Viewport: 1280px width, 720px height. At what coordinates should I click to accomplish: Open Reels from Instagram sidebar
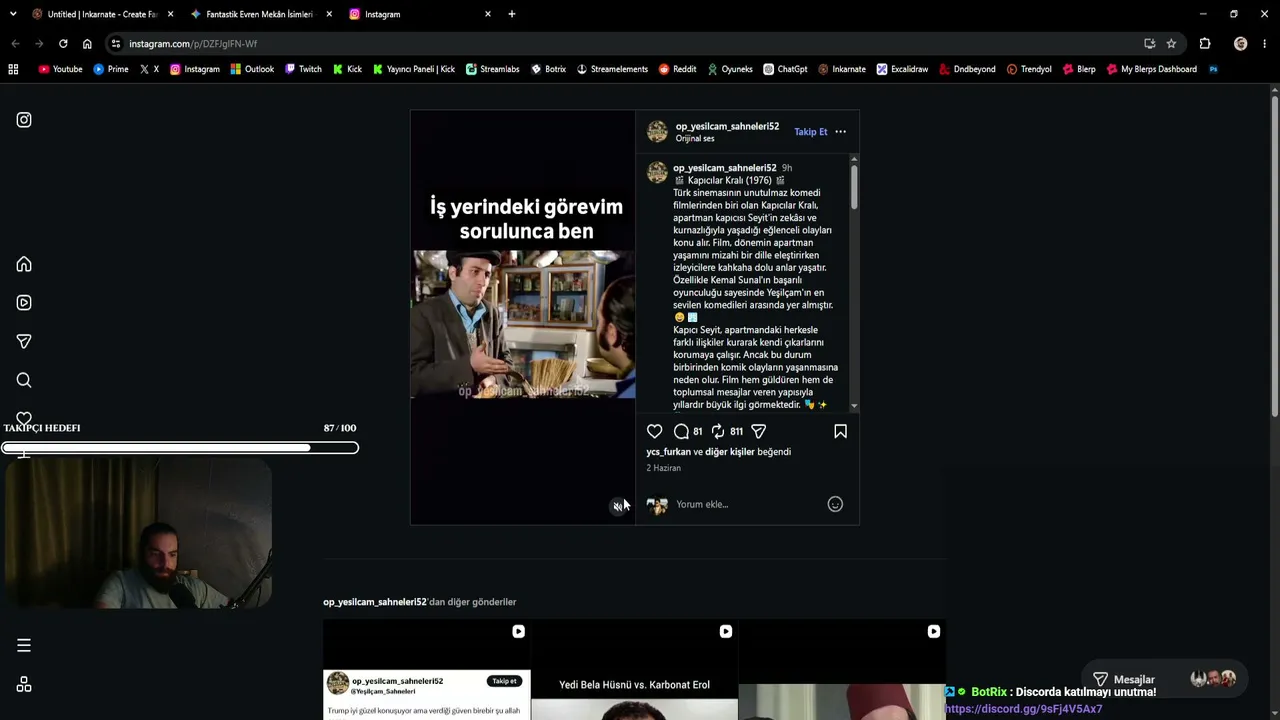coord(24,303)
